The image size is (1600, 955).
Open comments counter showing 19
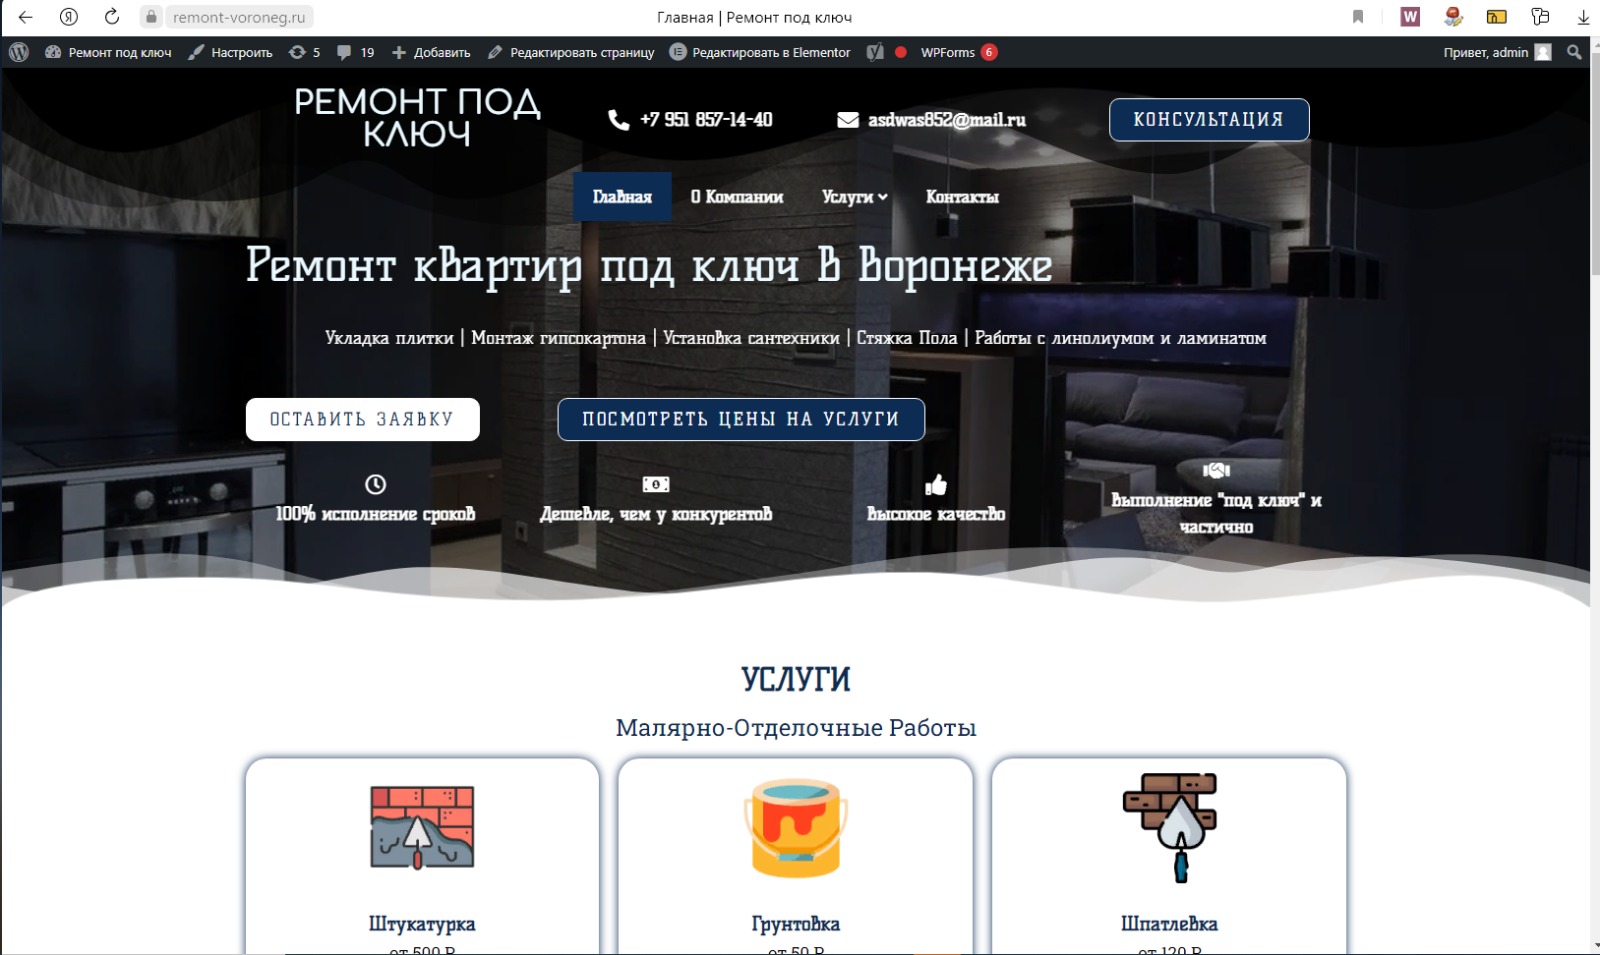(x=356, y=52)
